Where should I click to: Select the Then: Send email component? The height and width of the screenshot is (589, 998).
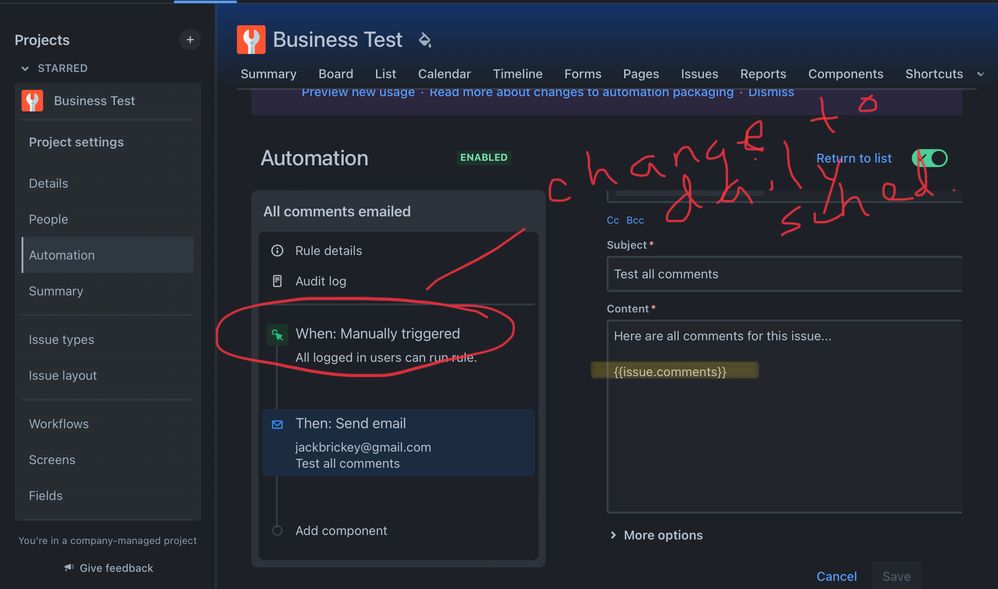(x=398, y=443)
